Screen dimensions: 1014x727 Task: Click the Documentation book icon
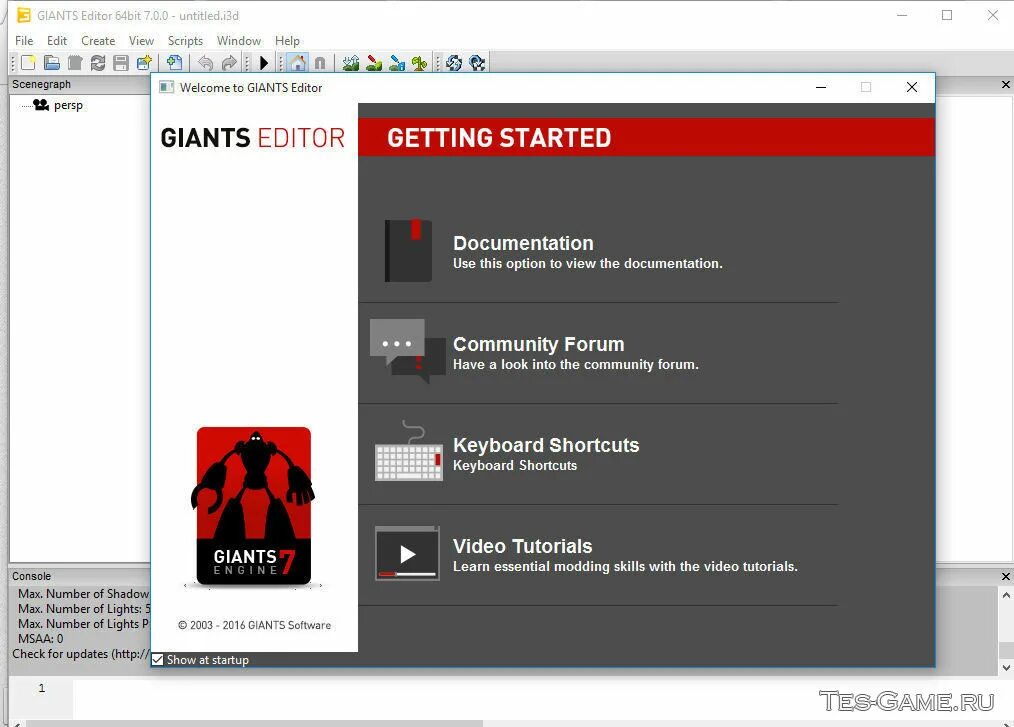coord(408,250)
